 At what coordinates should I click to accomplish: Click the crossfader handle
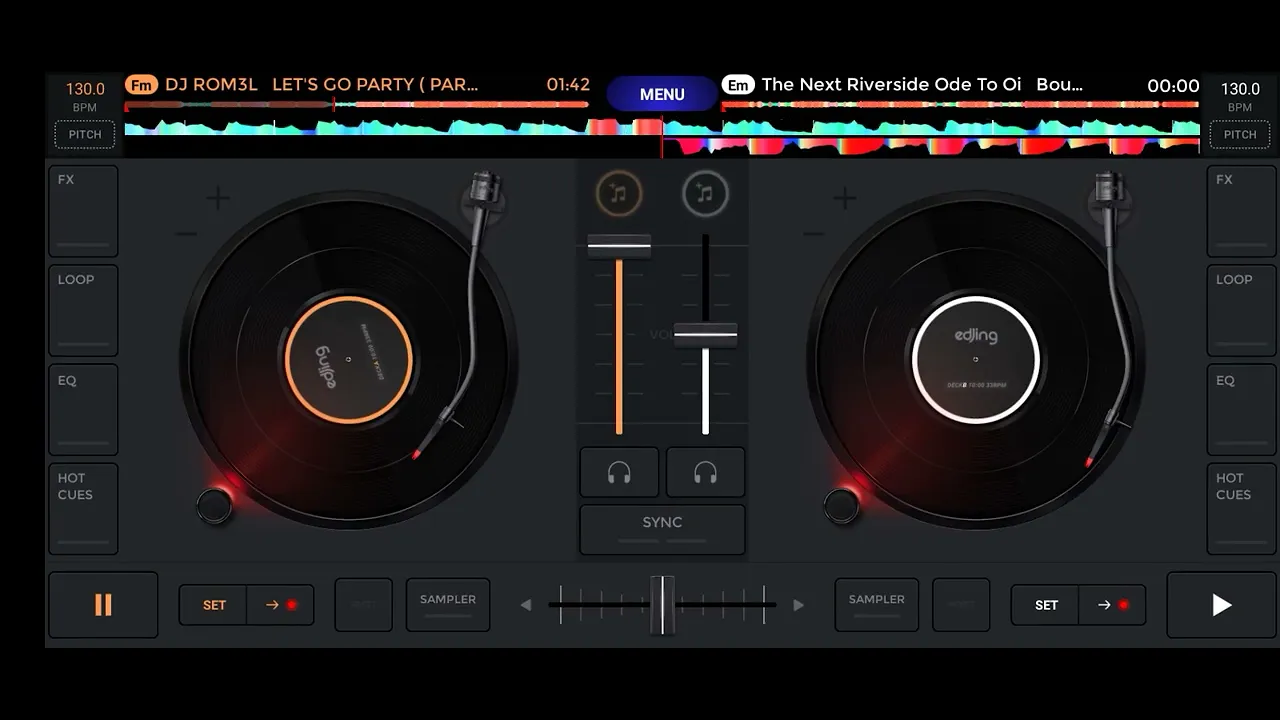pos(662,605)
